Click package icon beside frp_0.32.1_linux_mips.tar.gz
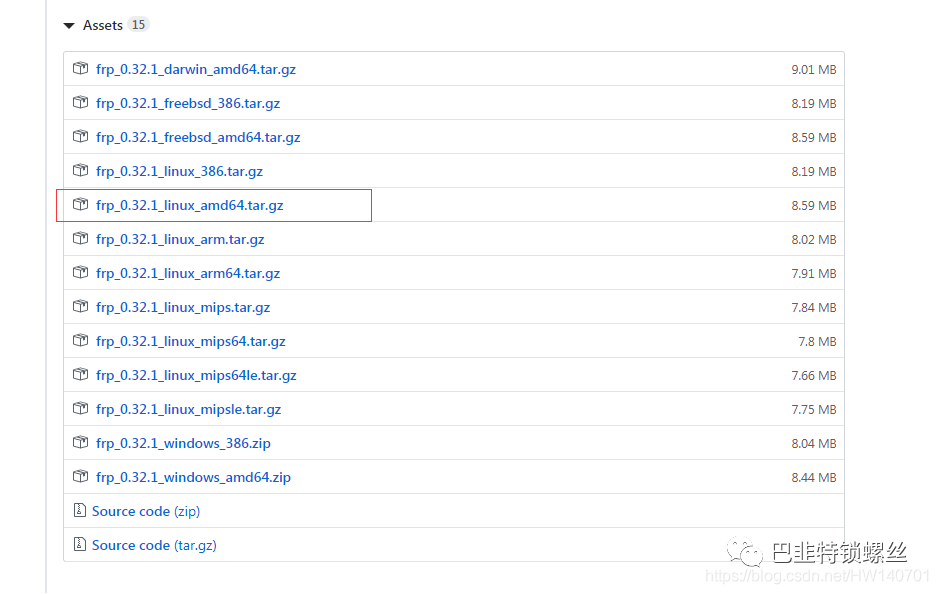 [x=80, y=306]
